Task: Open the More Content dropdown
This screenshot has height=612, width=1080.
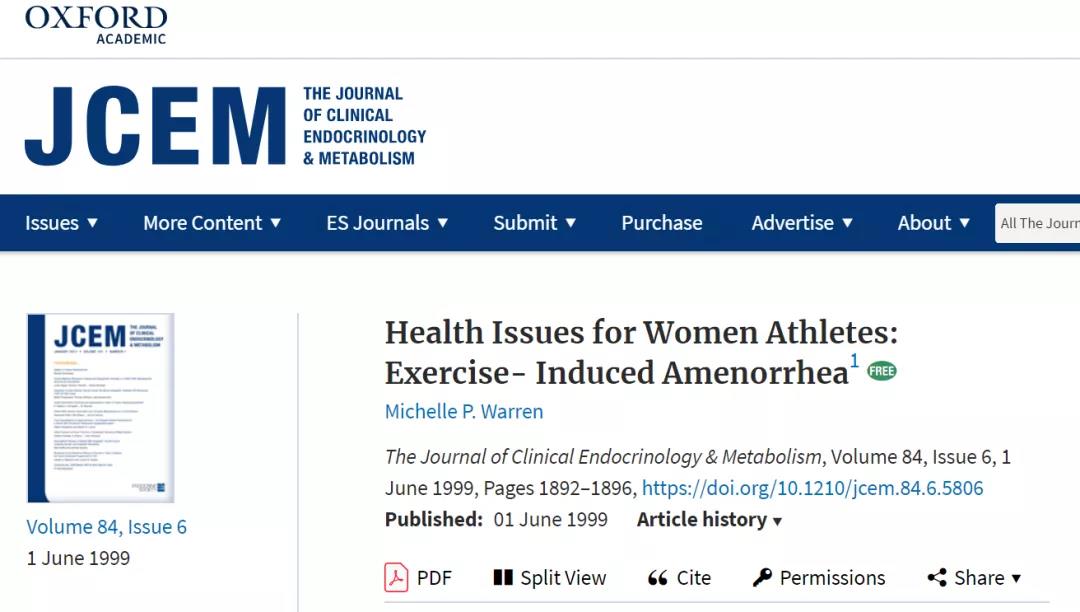Action: coord(212,223)
